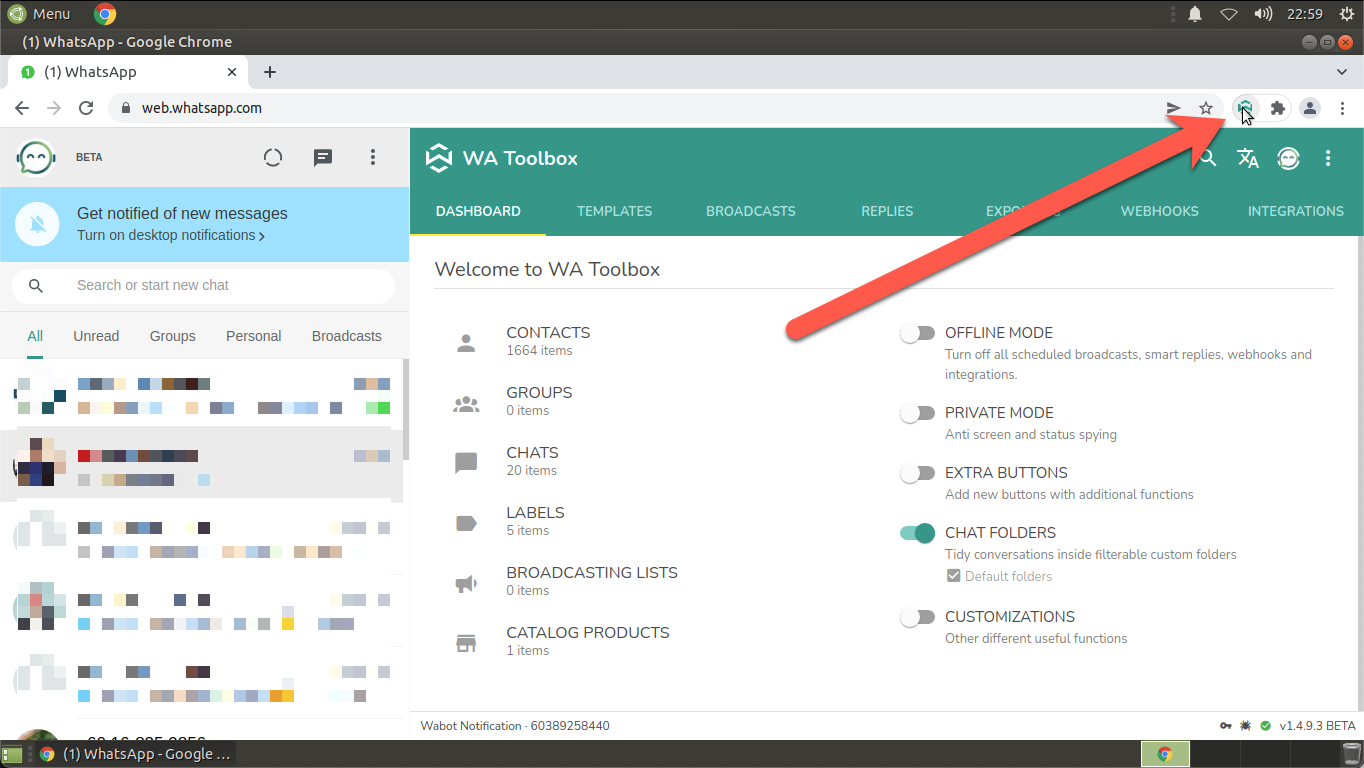
Task: Open WA Toolbox header three-dot menu
Action: (1328, 158)
